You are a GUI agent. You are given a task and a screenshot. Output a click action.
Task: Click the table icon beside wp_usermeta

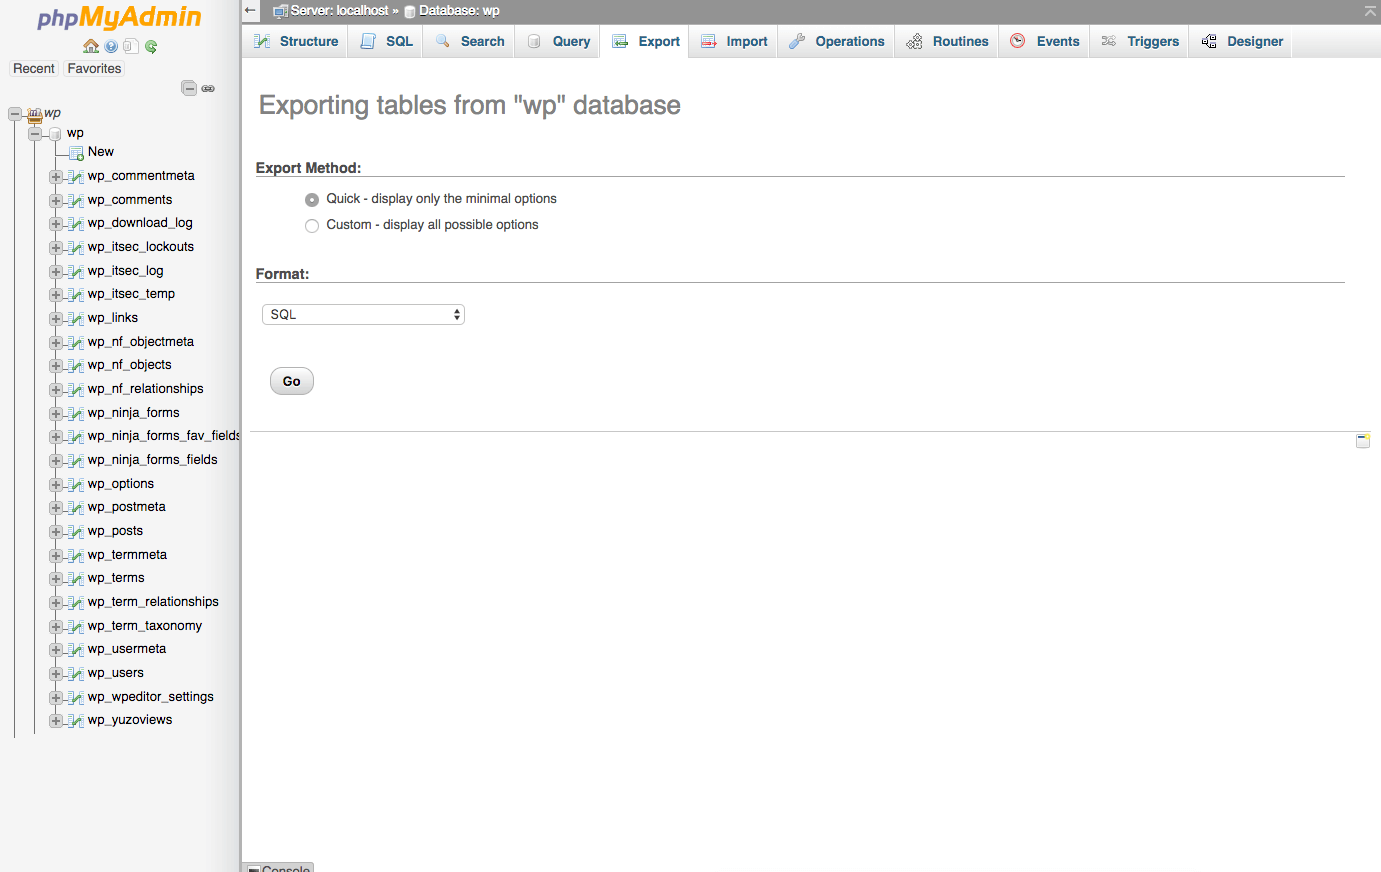click(x=76, y=650)
